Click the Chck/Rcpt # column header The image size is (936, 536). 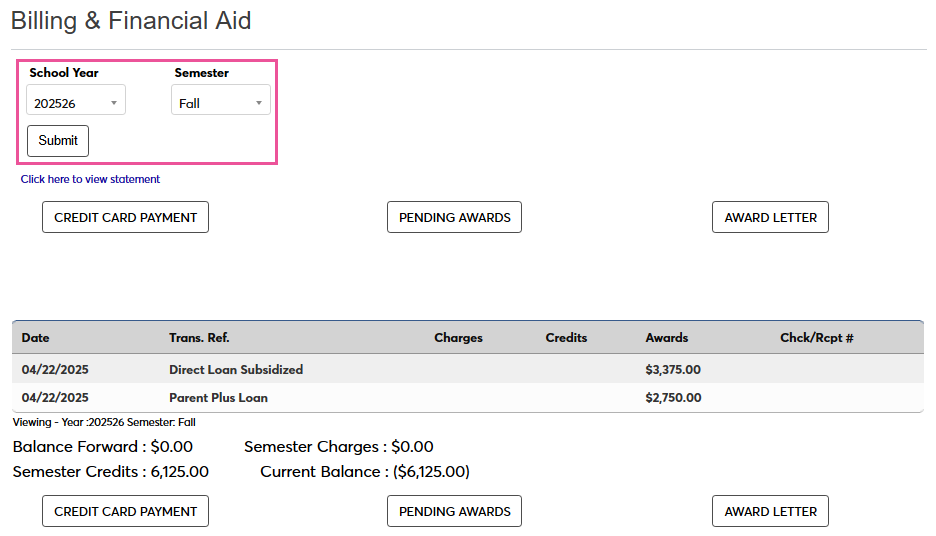[x=816, y=338]
